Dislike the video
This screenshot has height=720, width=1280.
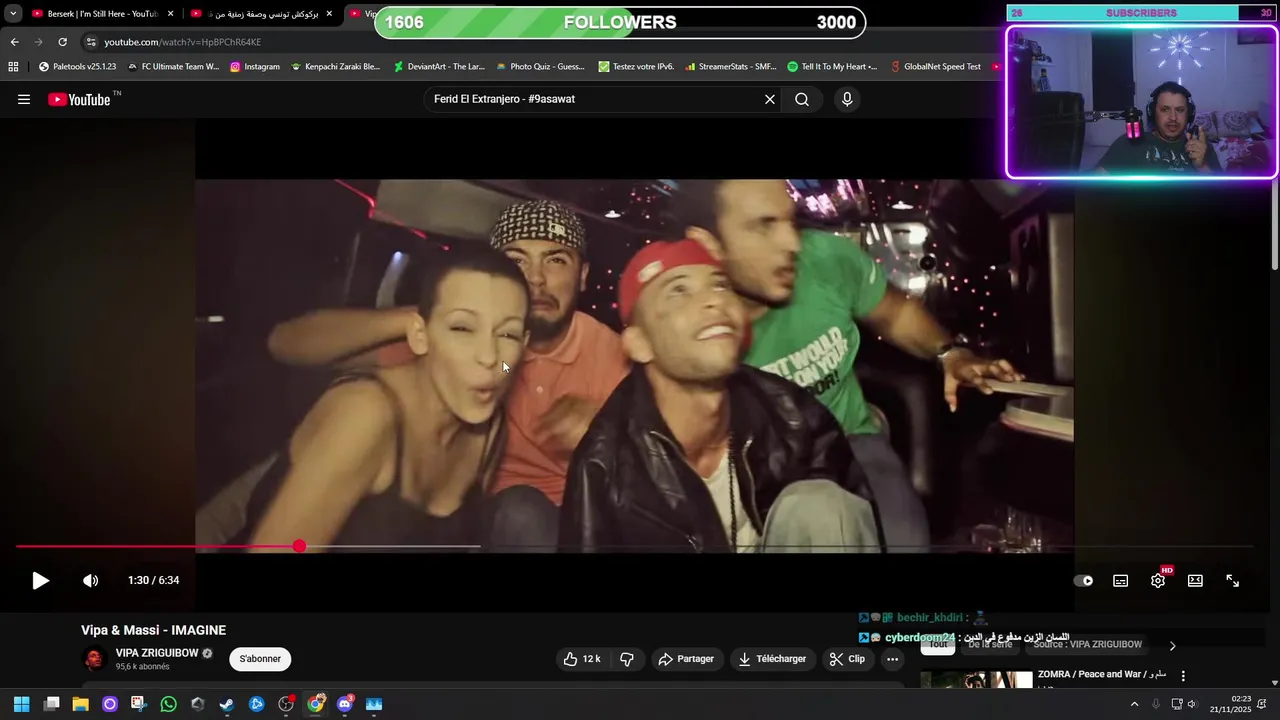point(627,659)
